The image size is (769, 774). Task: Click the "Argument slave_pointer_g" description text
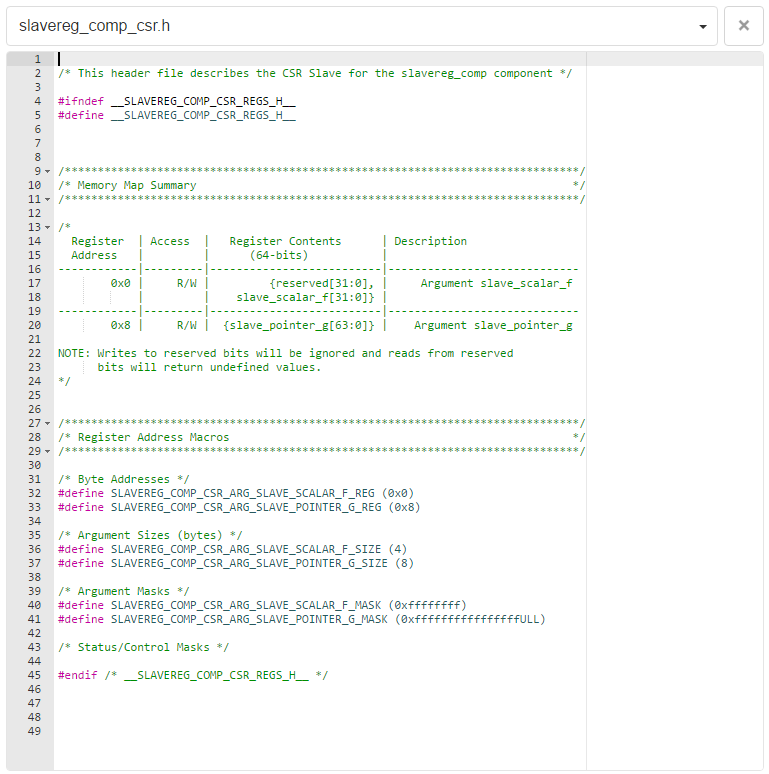tap(492, 325)
